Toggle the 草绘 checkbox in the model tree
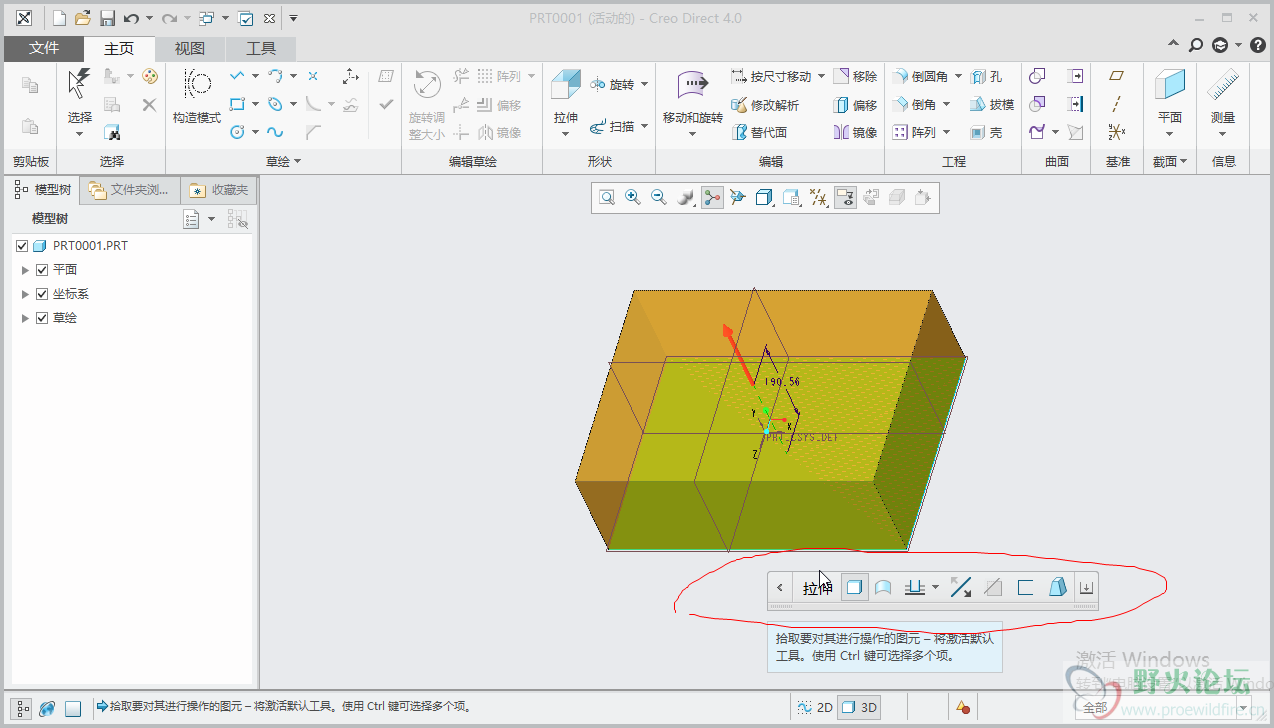 [42, 318]
